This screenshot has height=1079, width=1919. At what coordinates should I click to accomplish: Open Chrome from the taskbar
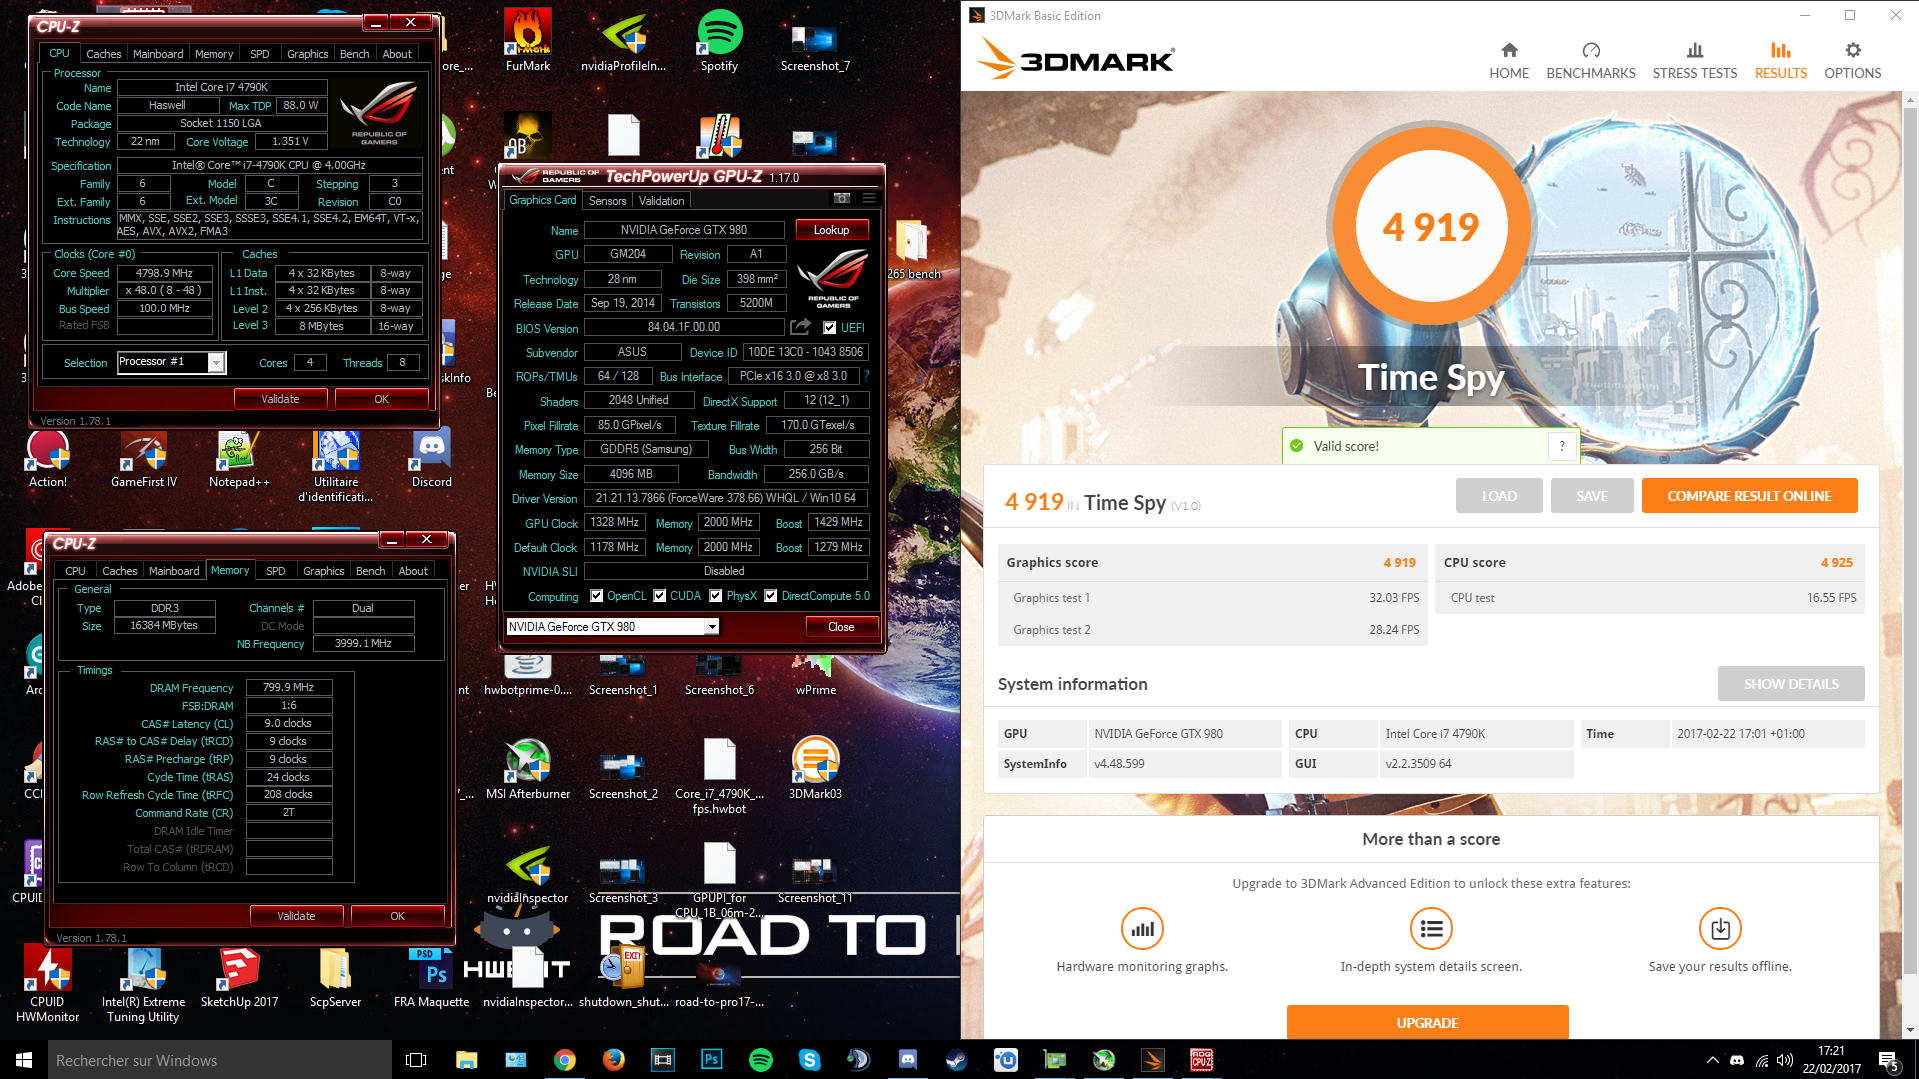point(564,1060)
